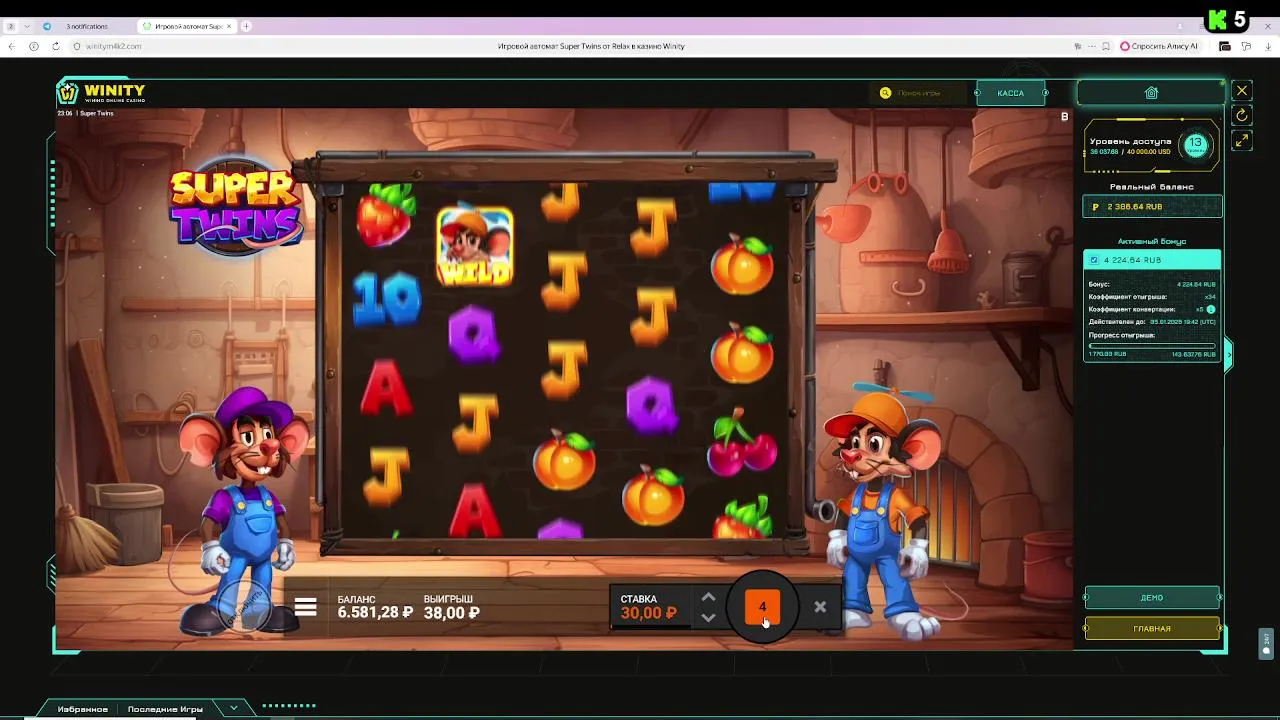Image resolution: width=1280 pixels, height=720 pixels.
Task: Click the real balance 2 388.64 RUB
Action: (x=1152, y=206)
